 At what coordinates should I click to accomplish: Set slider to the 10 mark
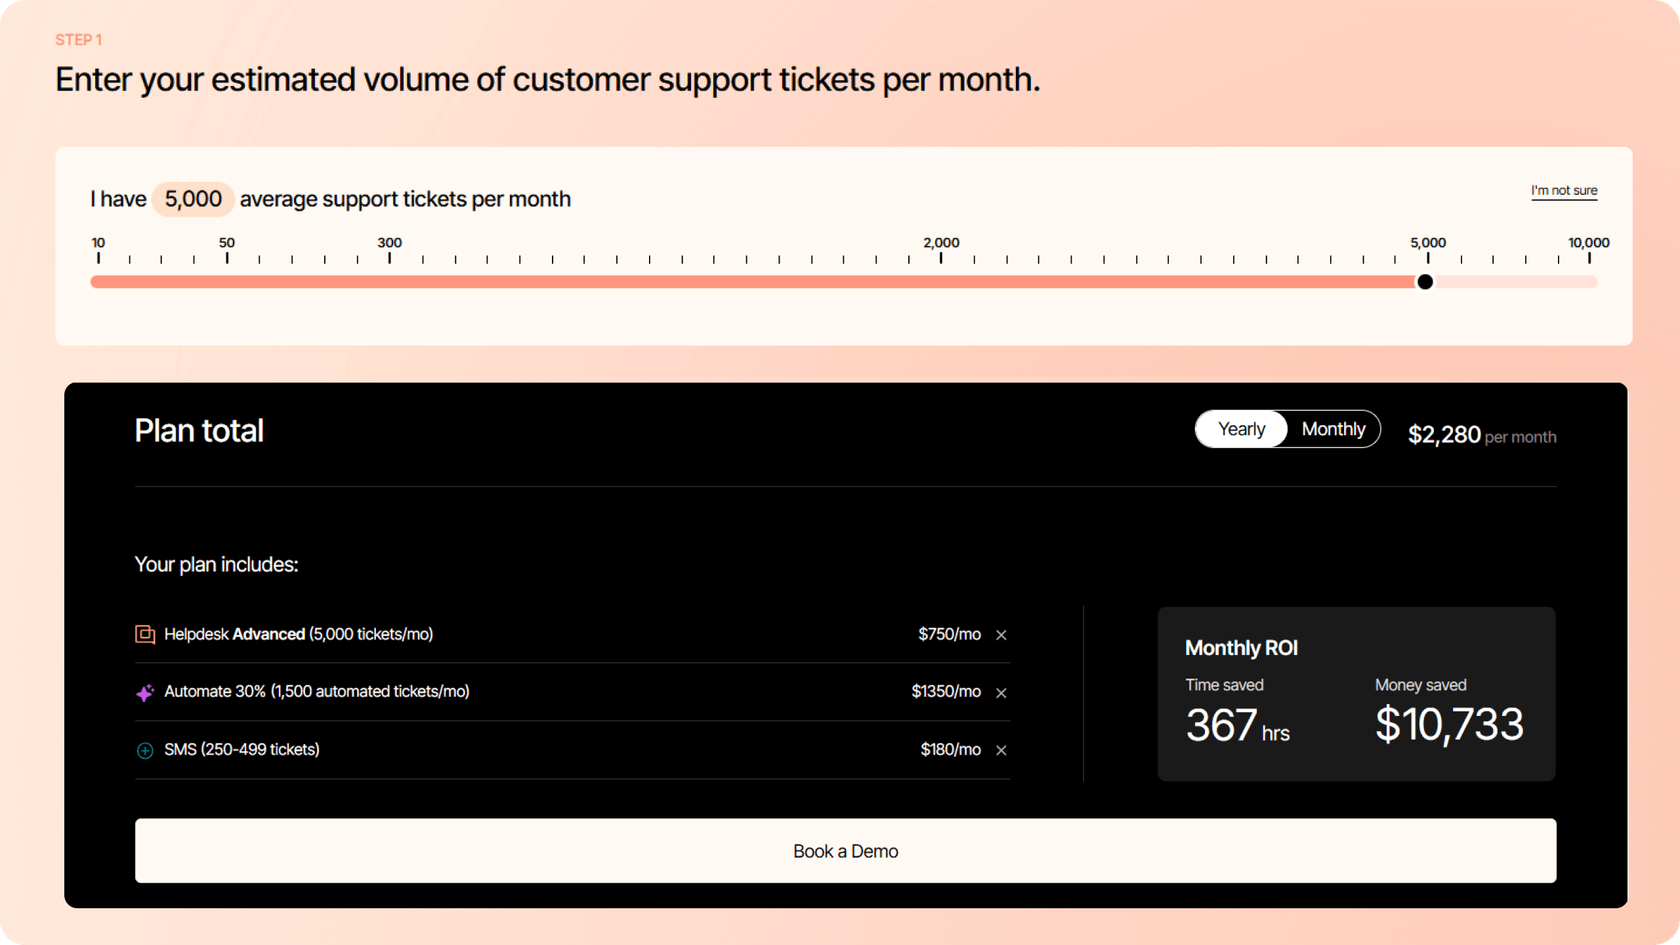[x=98, y=282]
